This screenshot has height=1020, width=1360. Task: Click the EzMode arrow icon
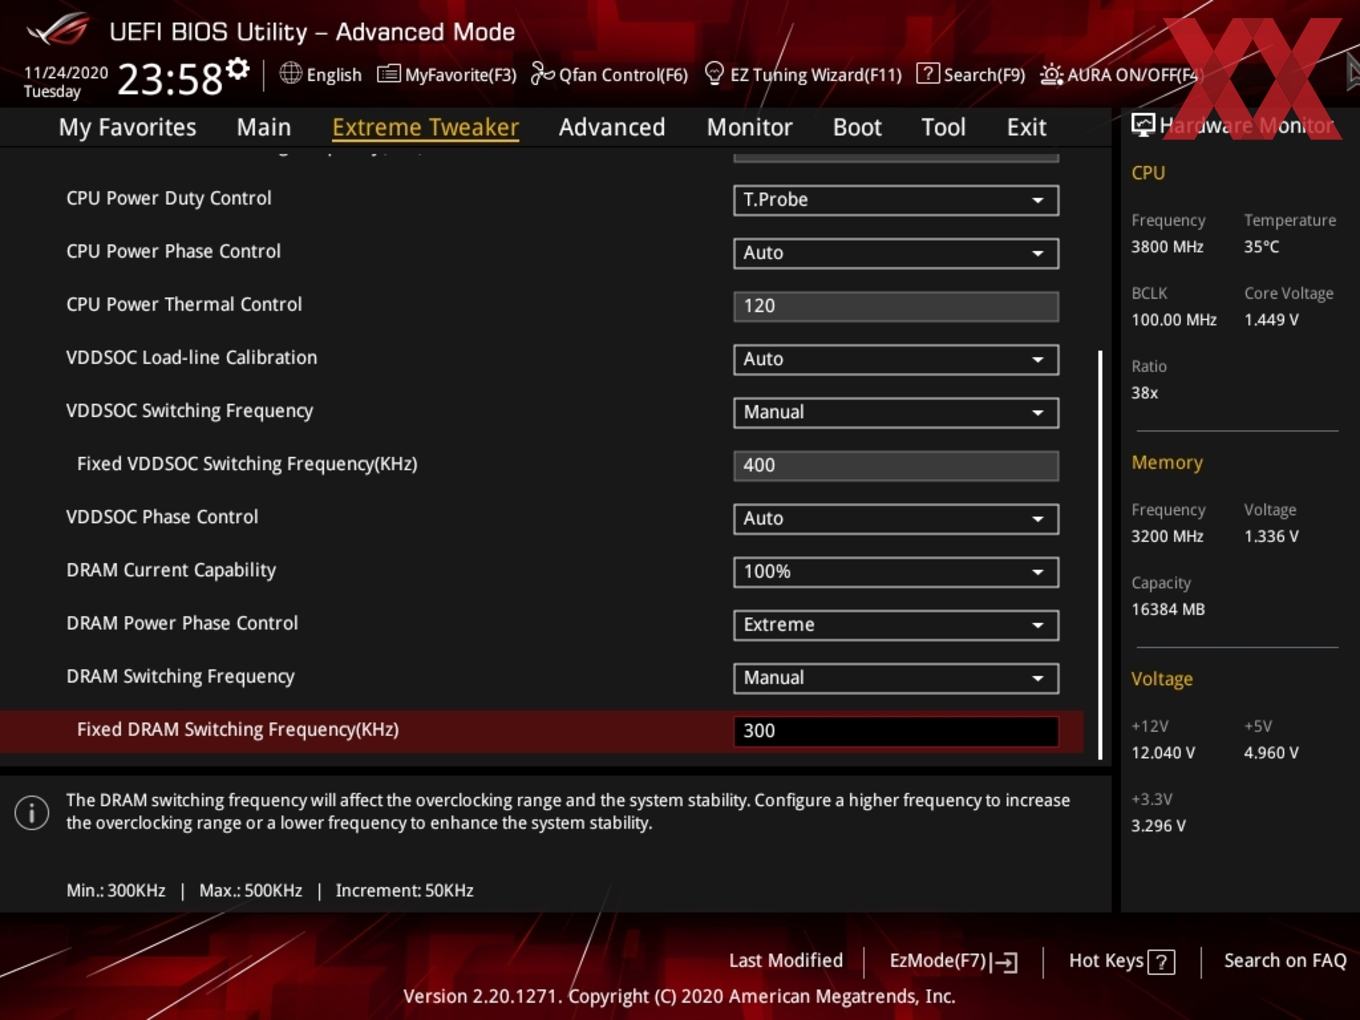(x=1005, y=962)
